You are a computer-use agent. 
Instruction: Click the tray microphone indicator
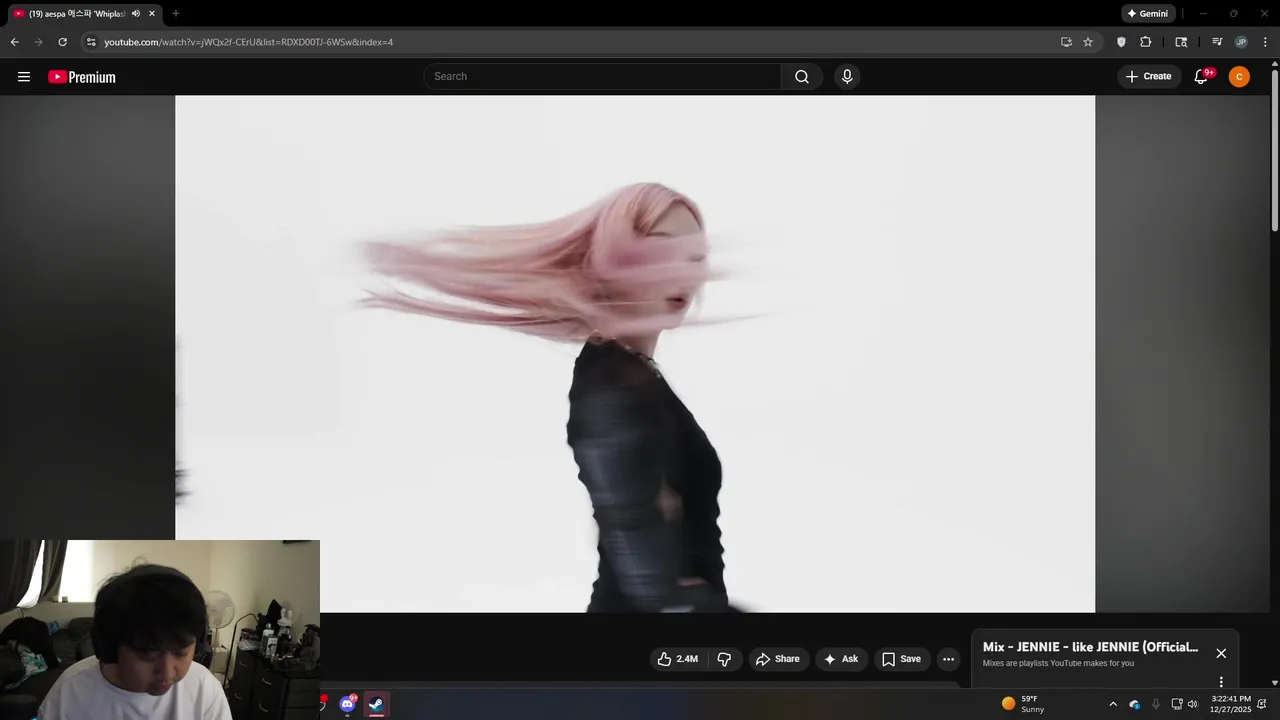coord(1156,704)
